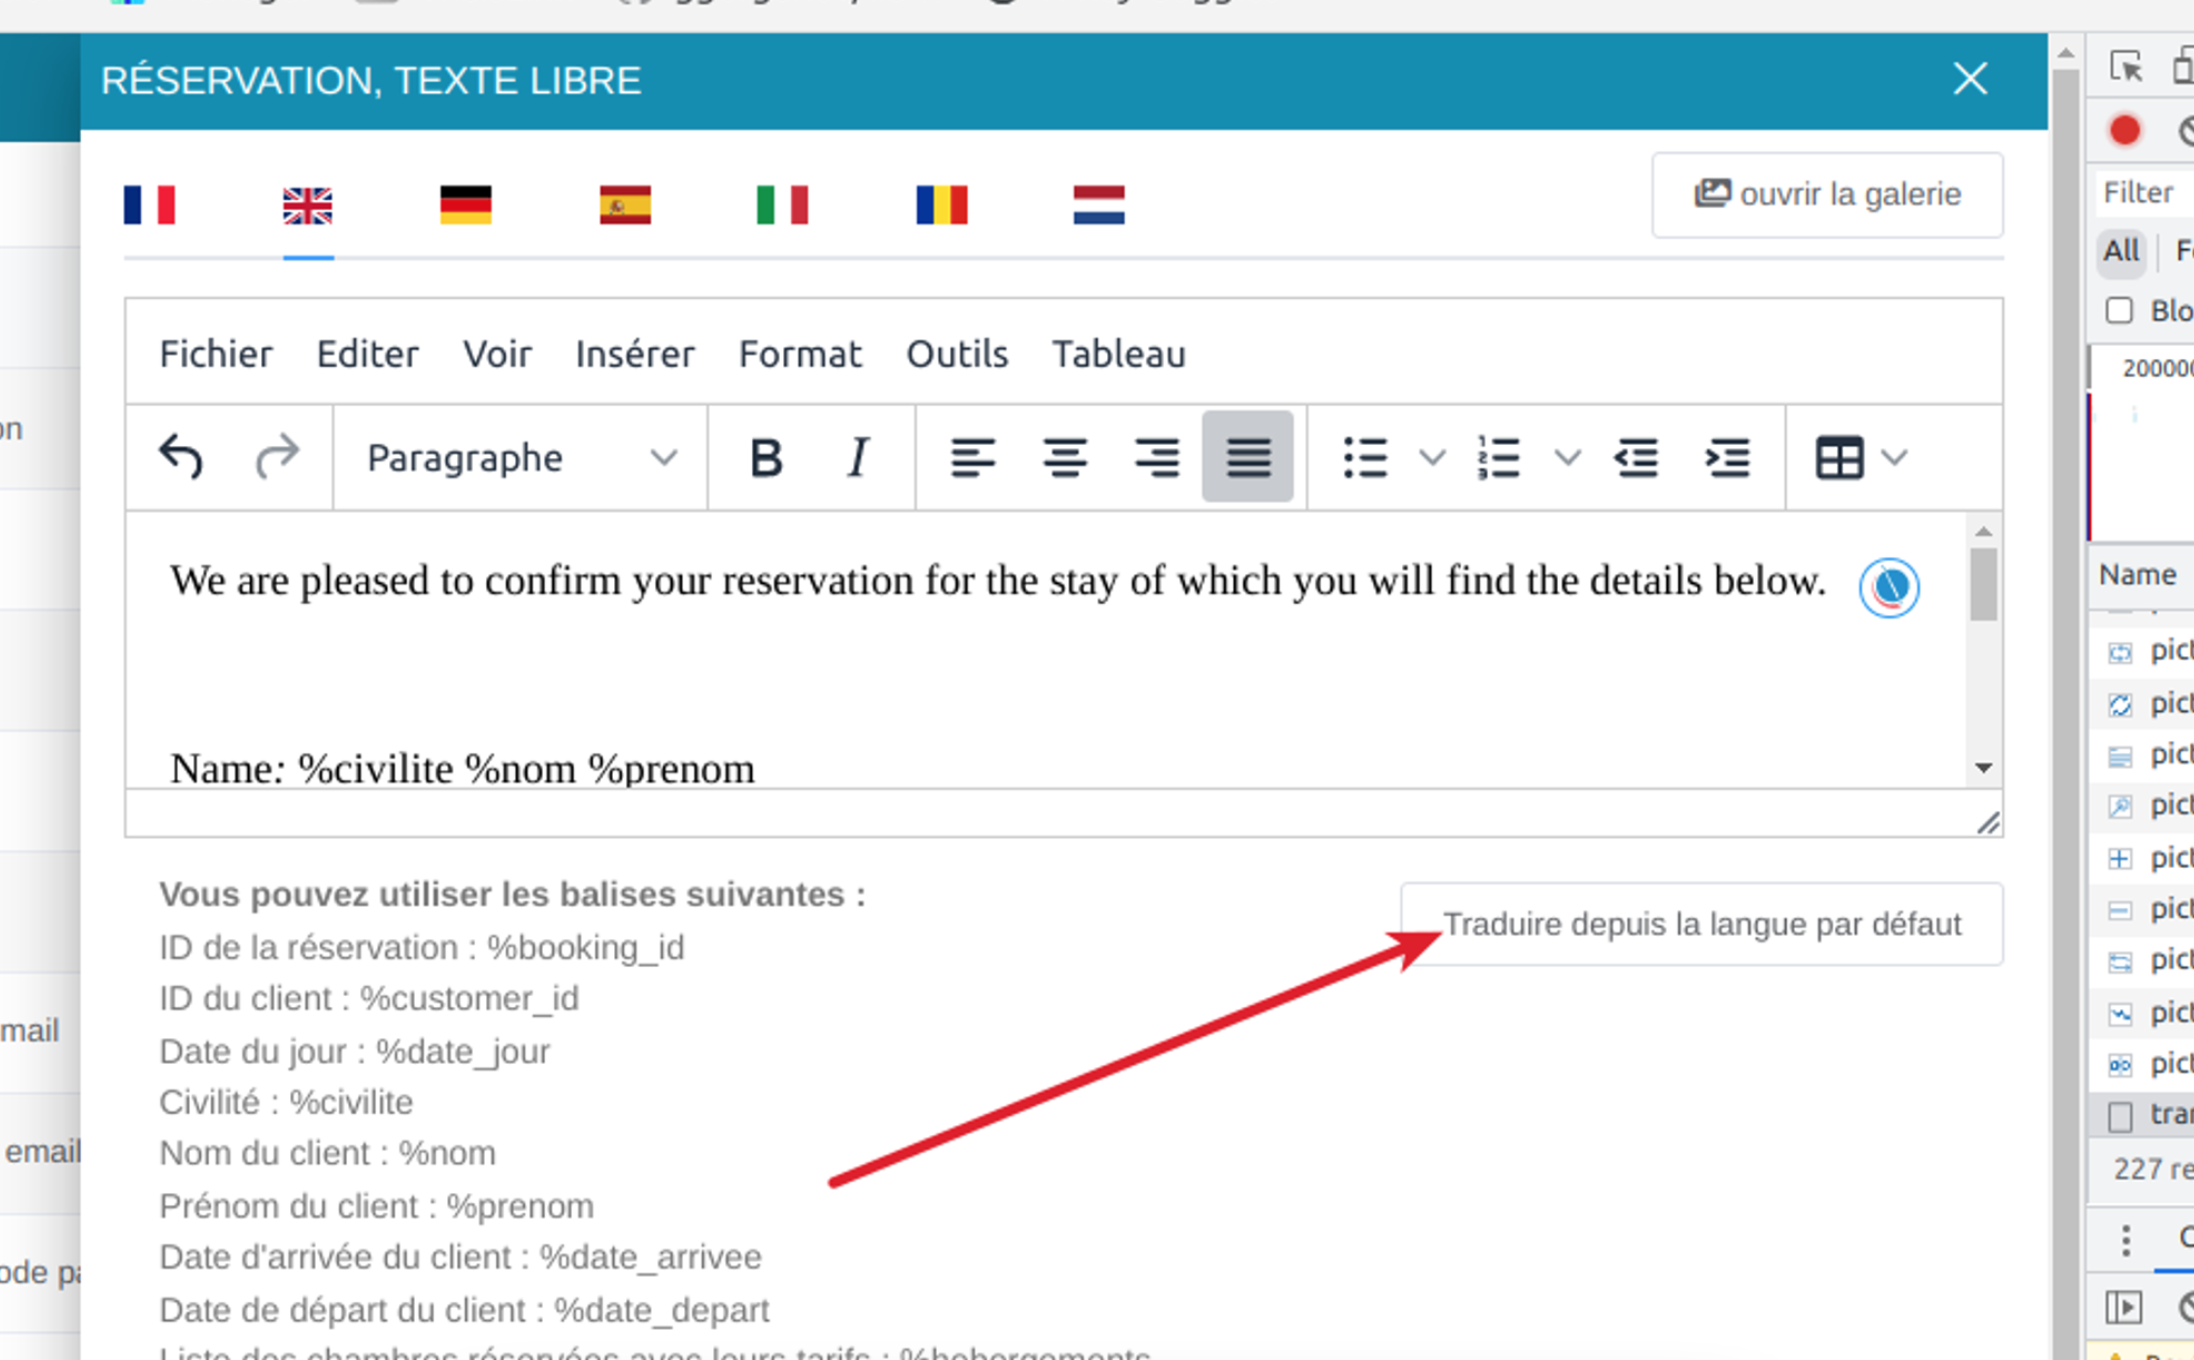Open the Tableau menu
This screenshot has height=1360, width=2194.
pos(1119,354)
